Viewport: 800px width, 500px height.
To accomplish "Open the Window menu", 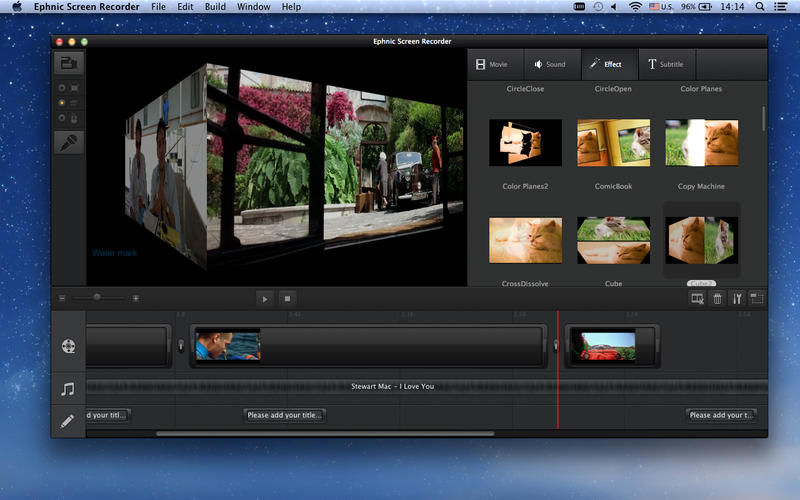I will pos(254,7).
